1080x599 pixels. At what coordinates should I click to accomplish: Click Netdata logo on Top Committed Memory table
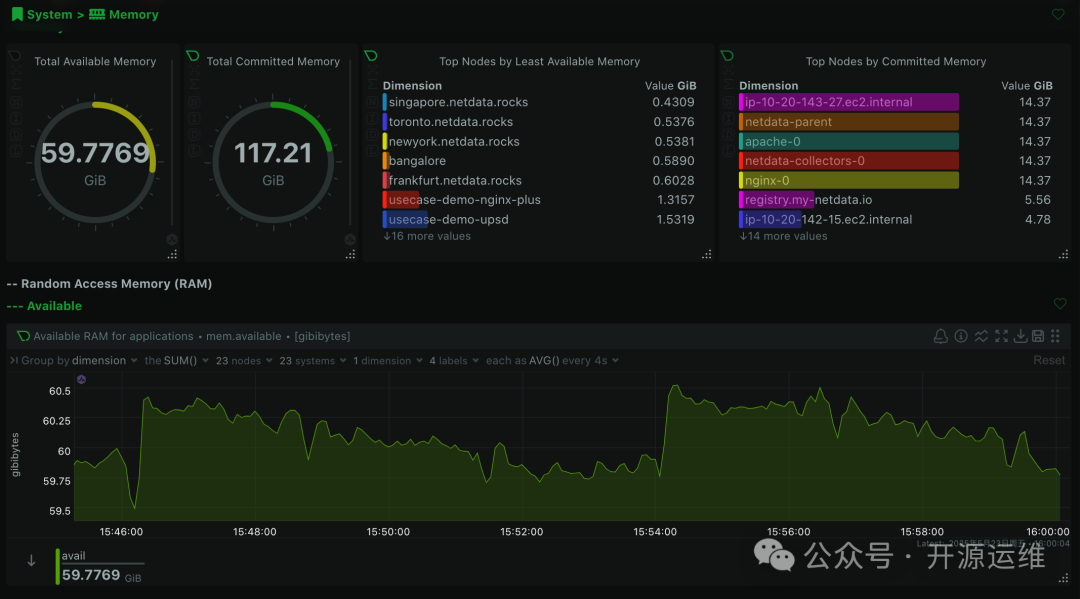point(727,56)
